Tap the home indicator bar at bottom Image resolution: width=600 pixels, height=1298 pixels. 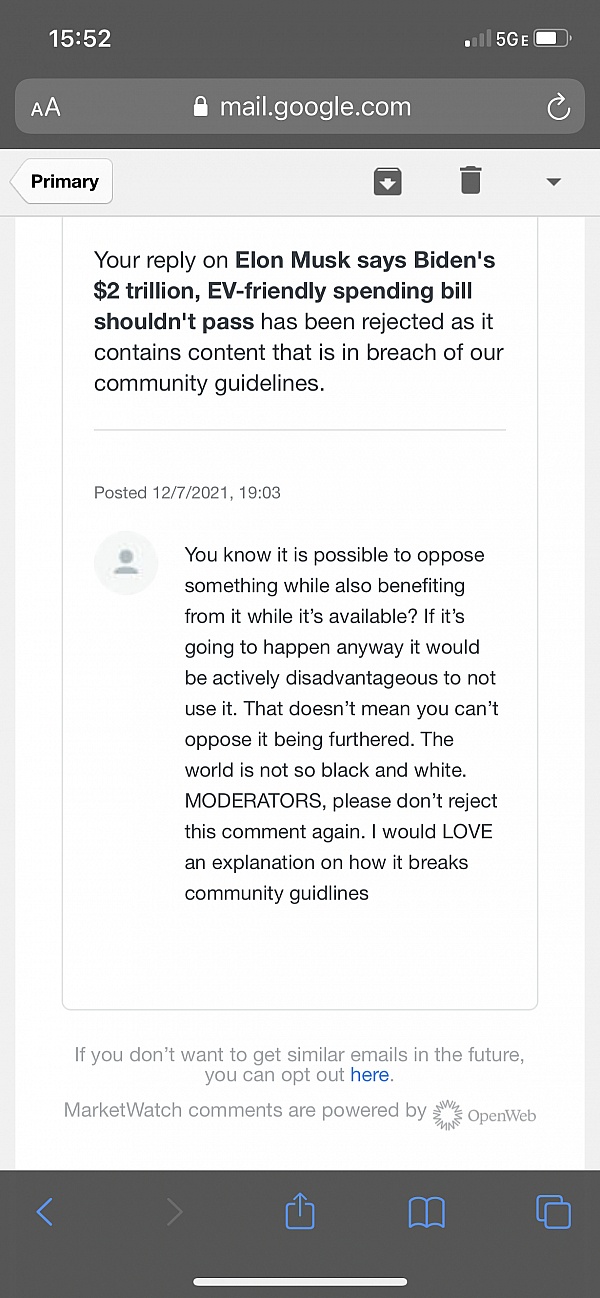(x=300, y=1282)
